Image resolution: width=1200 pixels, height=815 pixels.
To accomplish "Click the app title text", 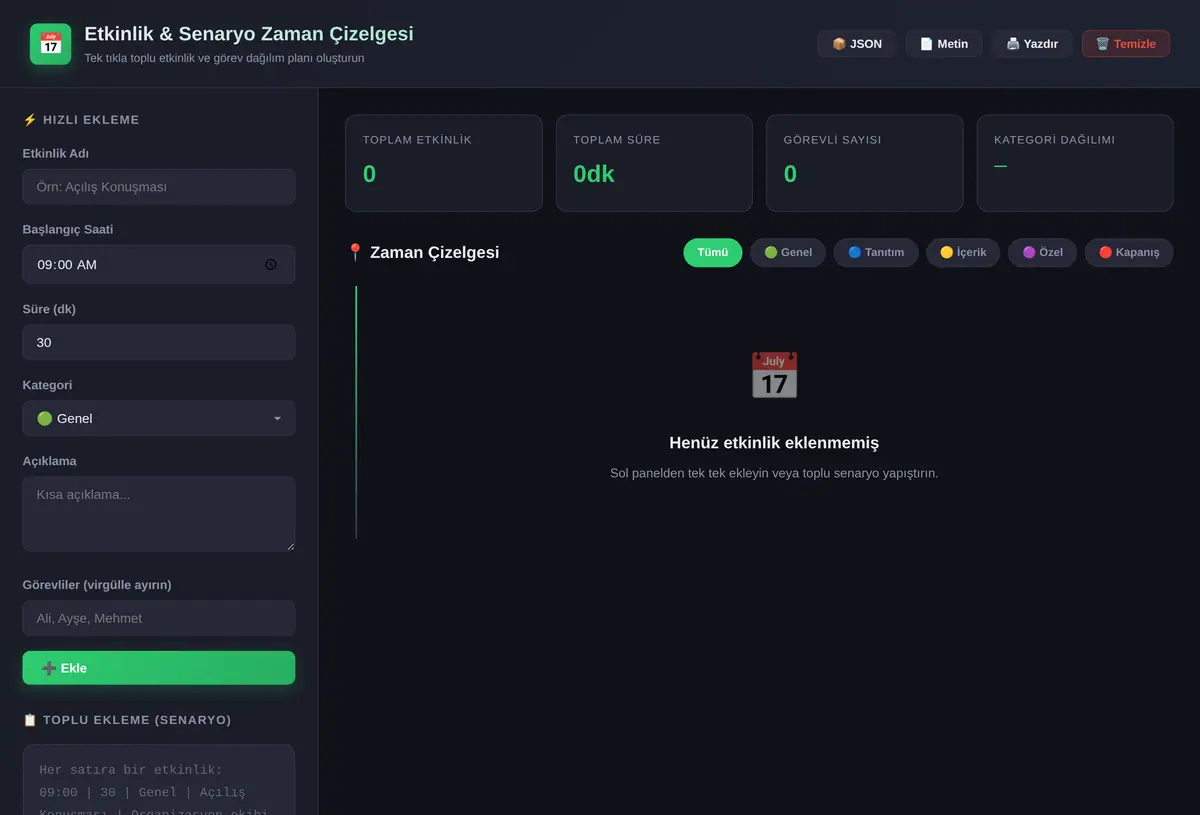I will point(249,34).
